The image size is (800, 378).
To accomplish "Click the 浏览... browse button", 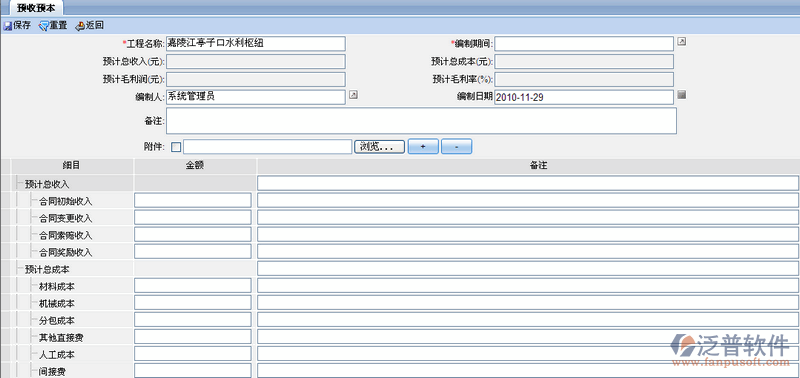I will tap(380, 147).
